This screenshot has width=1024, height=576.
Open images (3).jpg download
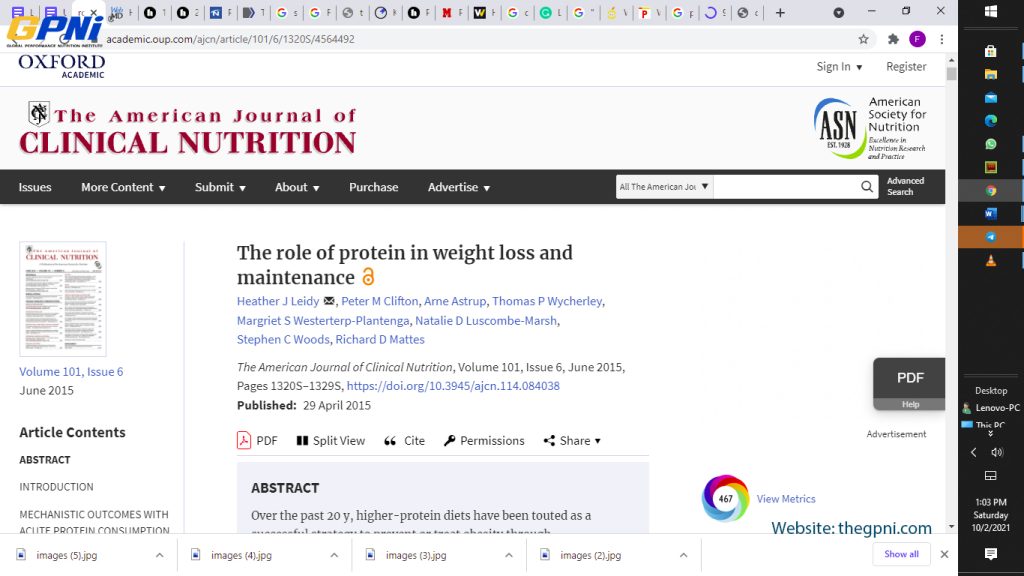tap(416, 555)
